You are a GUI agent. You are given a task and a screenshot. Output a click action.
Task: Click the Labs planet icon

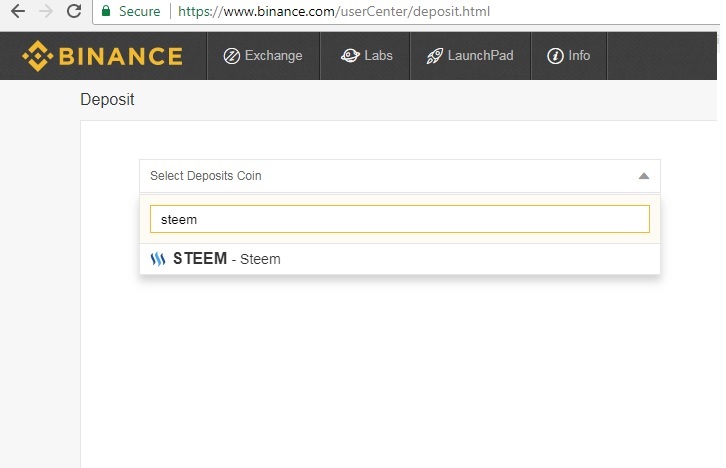pos(350,56)
